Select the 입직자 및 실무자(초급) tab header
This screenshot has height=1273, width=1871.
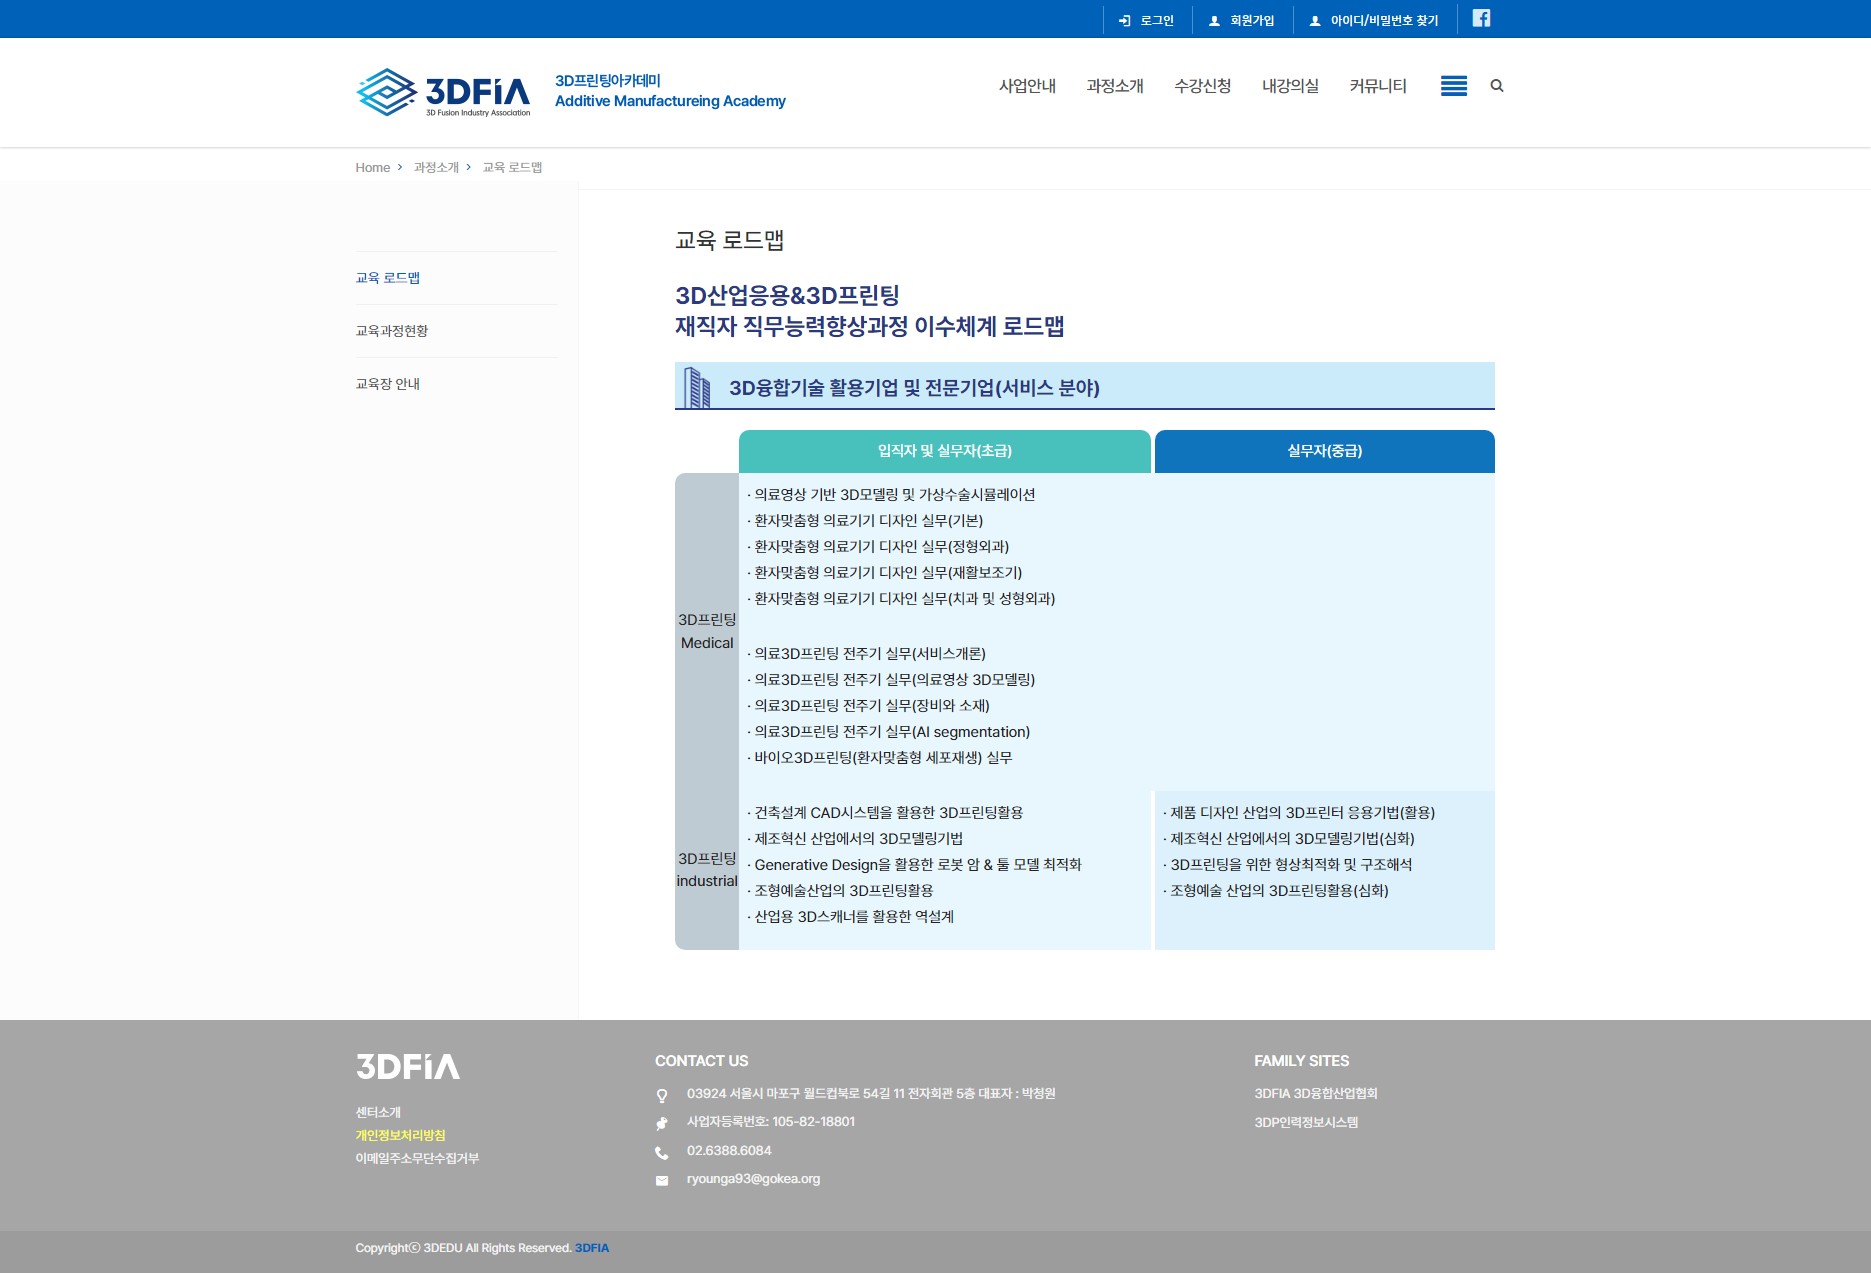tap(945, 451)
